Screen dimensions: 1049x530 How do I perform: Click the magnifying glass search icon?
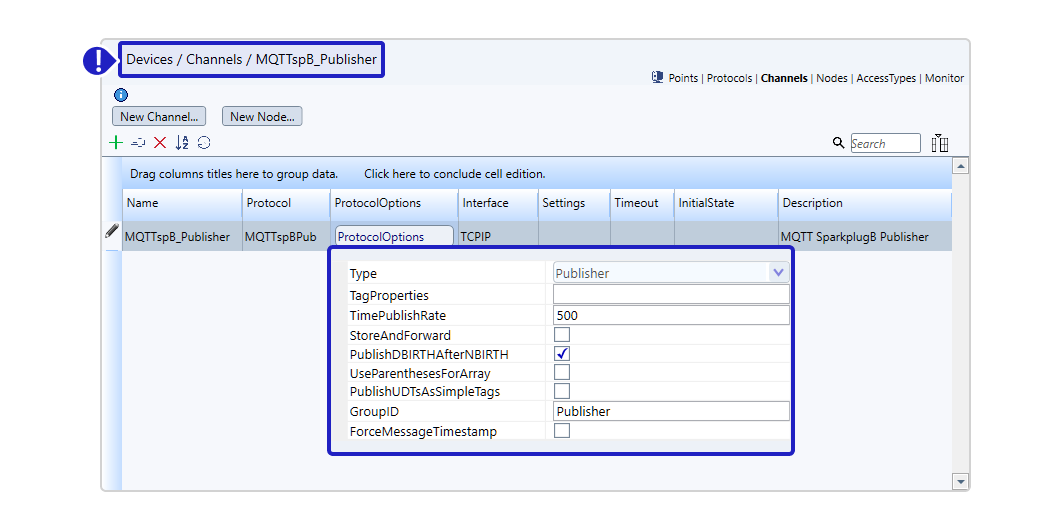coord(838,143)
